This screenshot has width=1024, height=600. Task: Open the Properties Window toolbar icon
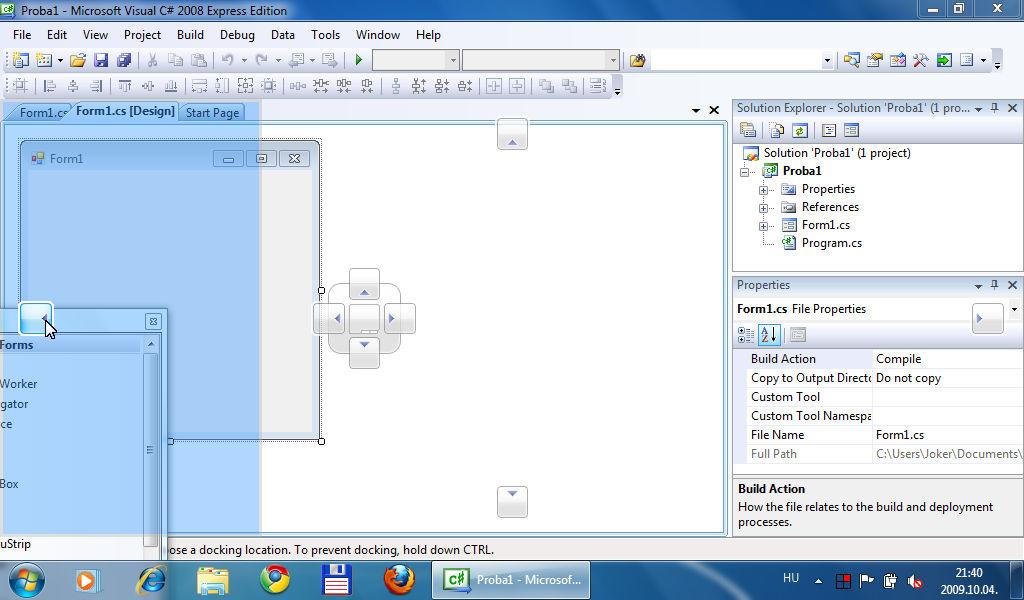tap(874, 61)
